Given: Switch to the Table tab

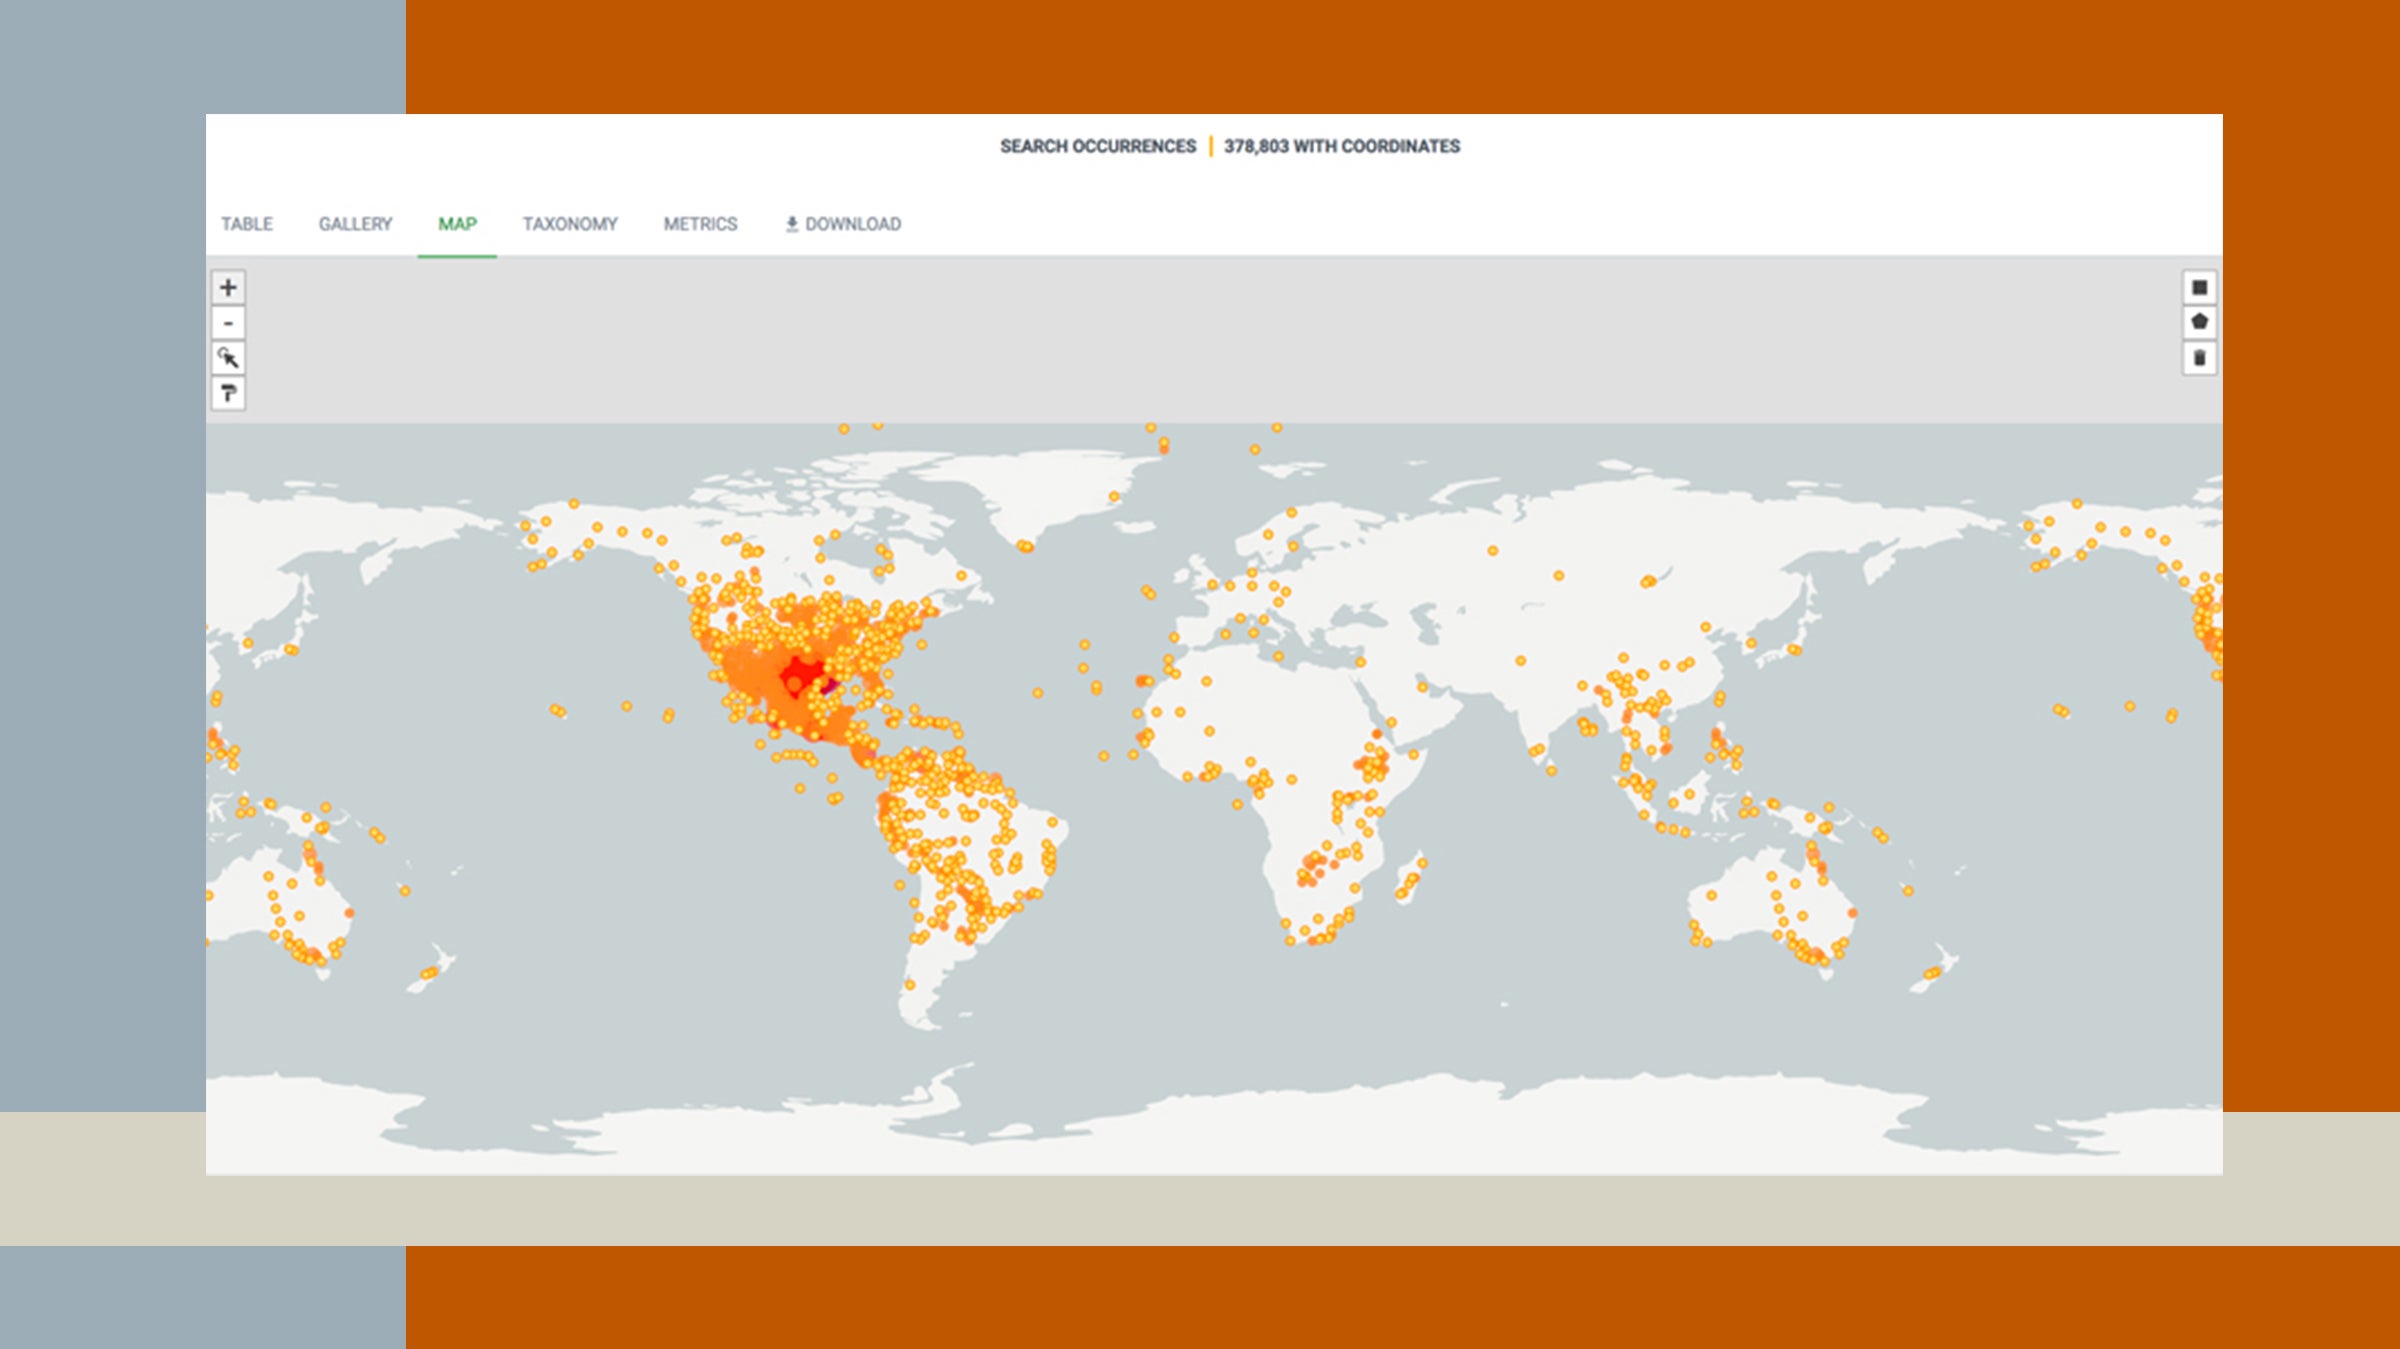Looking at the screenshot, I should click(247, 224).
